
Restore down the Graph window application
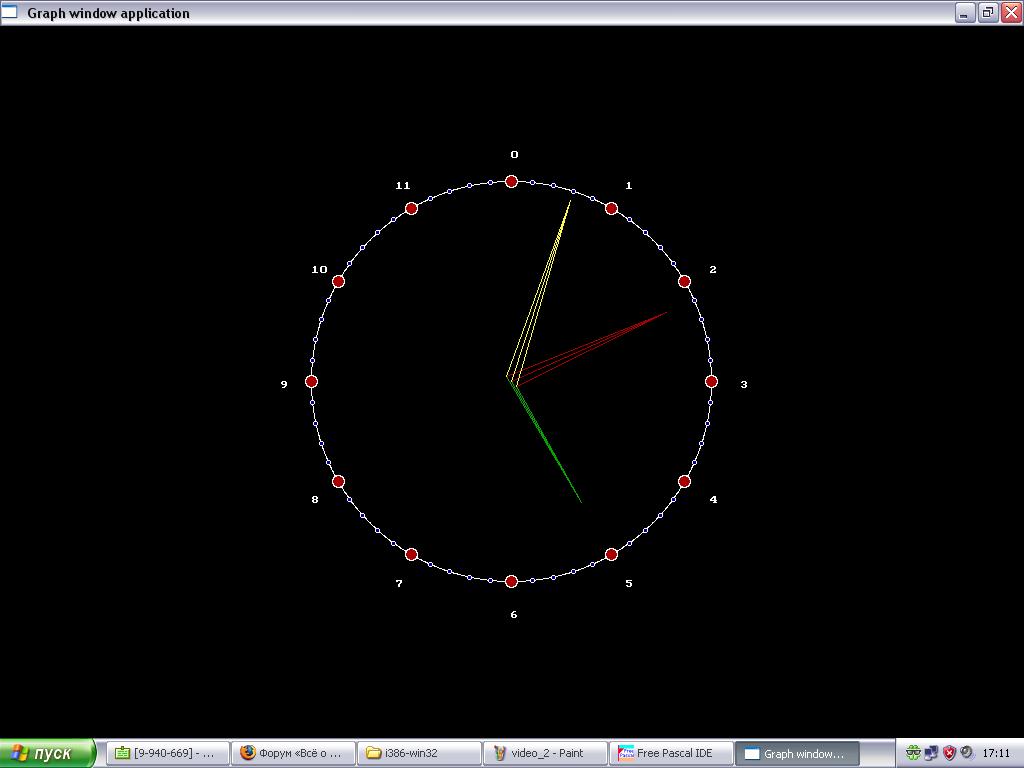pyautogui.click(x=988, y=13)
